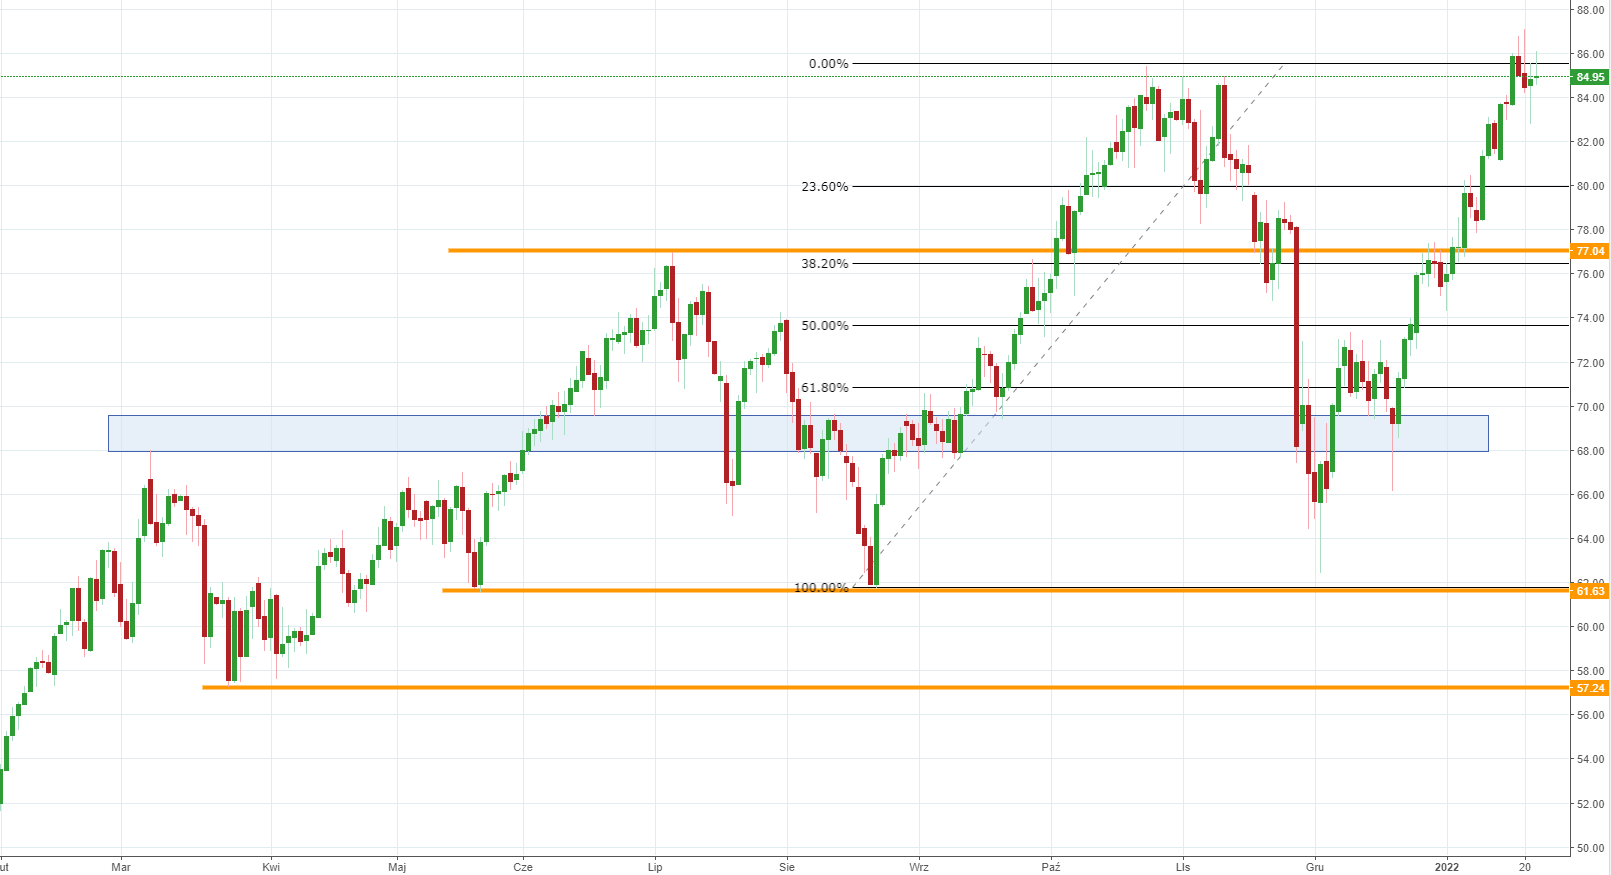Click the Sie label on time axis
This screenshot has height=875, width=1611.
pyautogui.click(x=787, y=867)
